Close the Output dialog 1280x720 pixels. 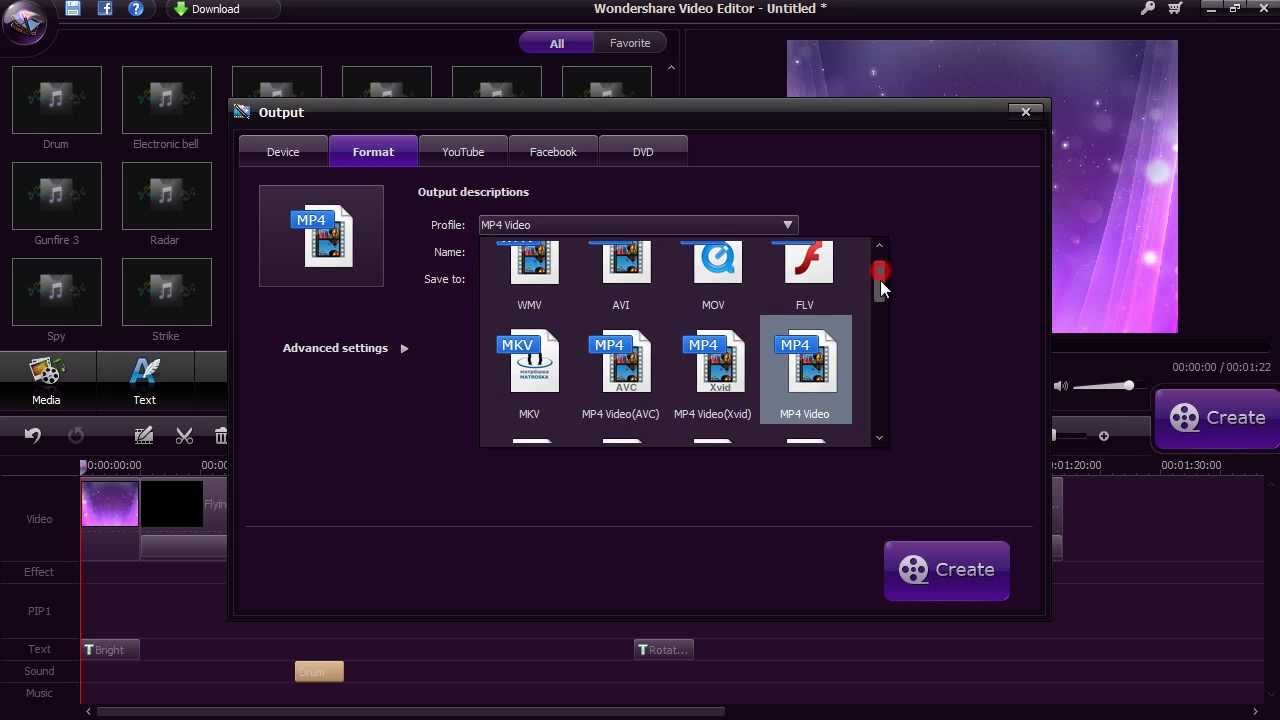1025,112
